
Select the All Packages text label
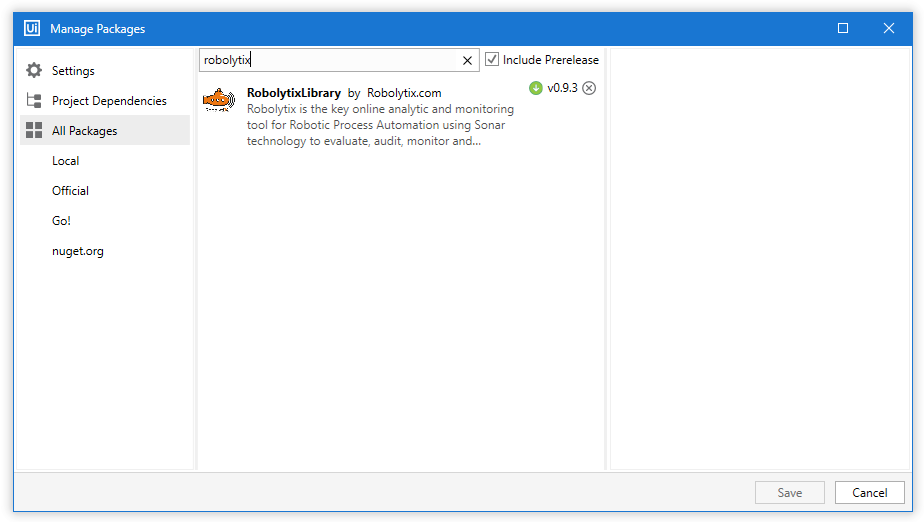click(84, 131)
